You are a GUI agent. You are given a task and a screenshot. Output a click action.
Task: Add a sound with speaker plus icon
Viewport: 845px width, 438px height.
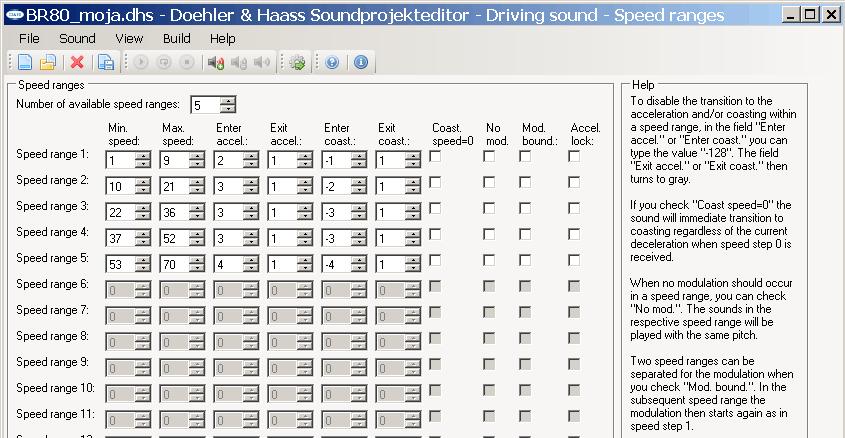click(x=216, y=62)
